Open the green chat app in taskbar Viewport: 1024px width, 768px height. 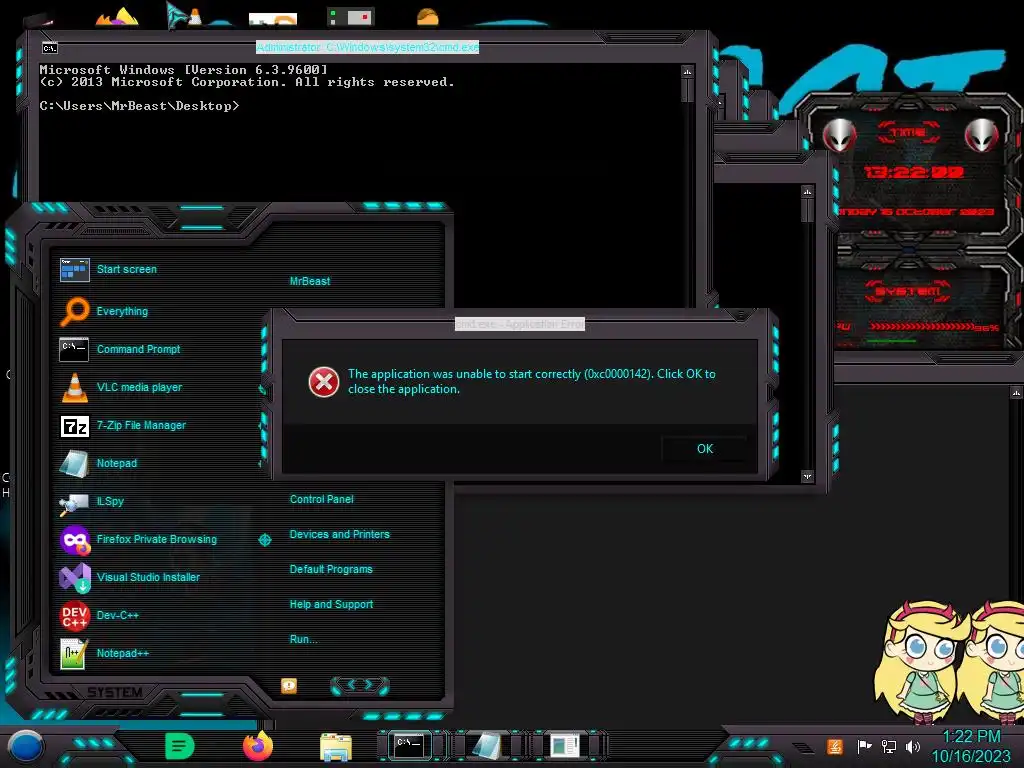coord(180,746)
